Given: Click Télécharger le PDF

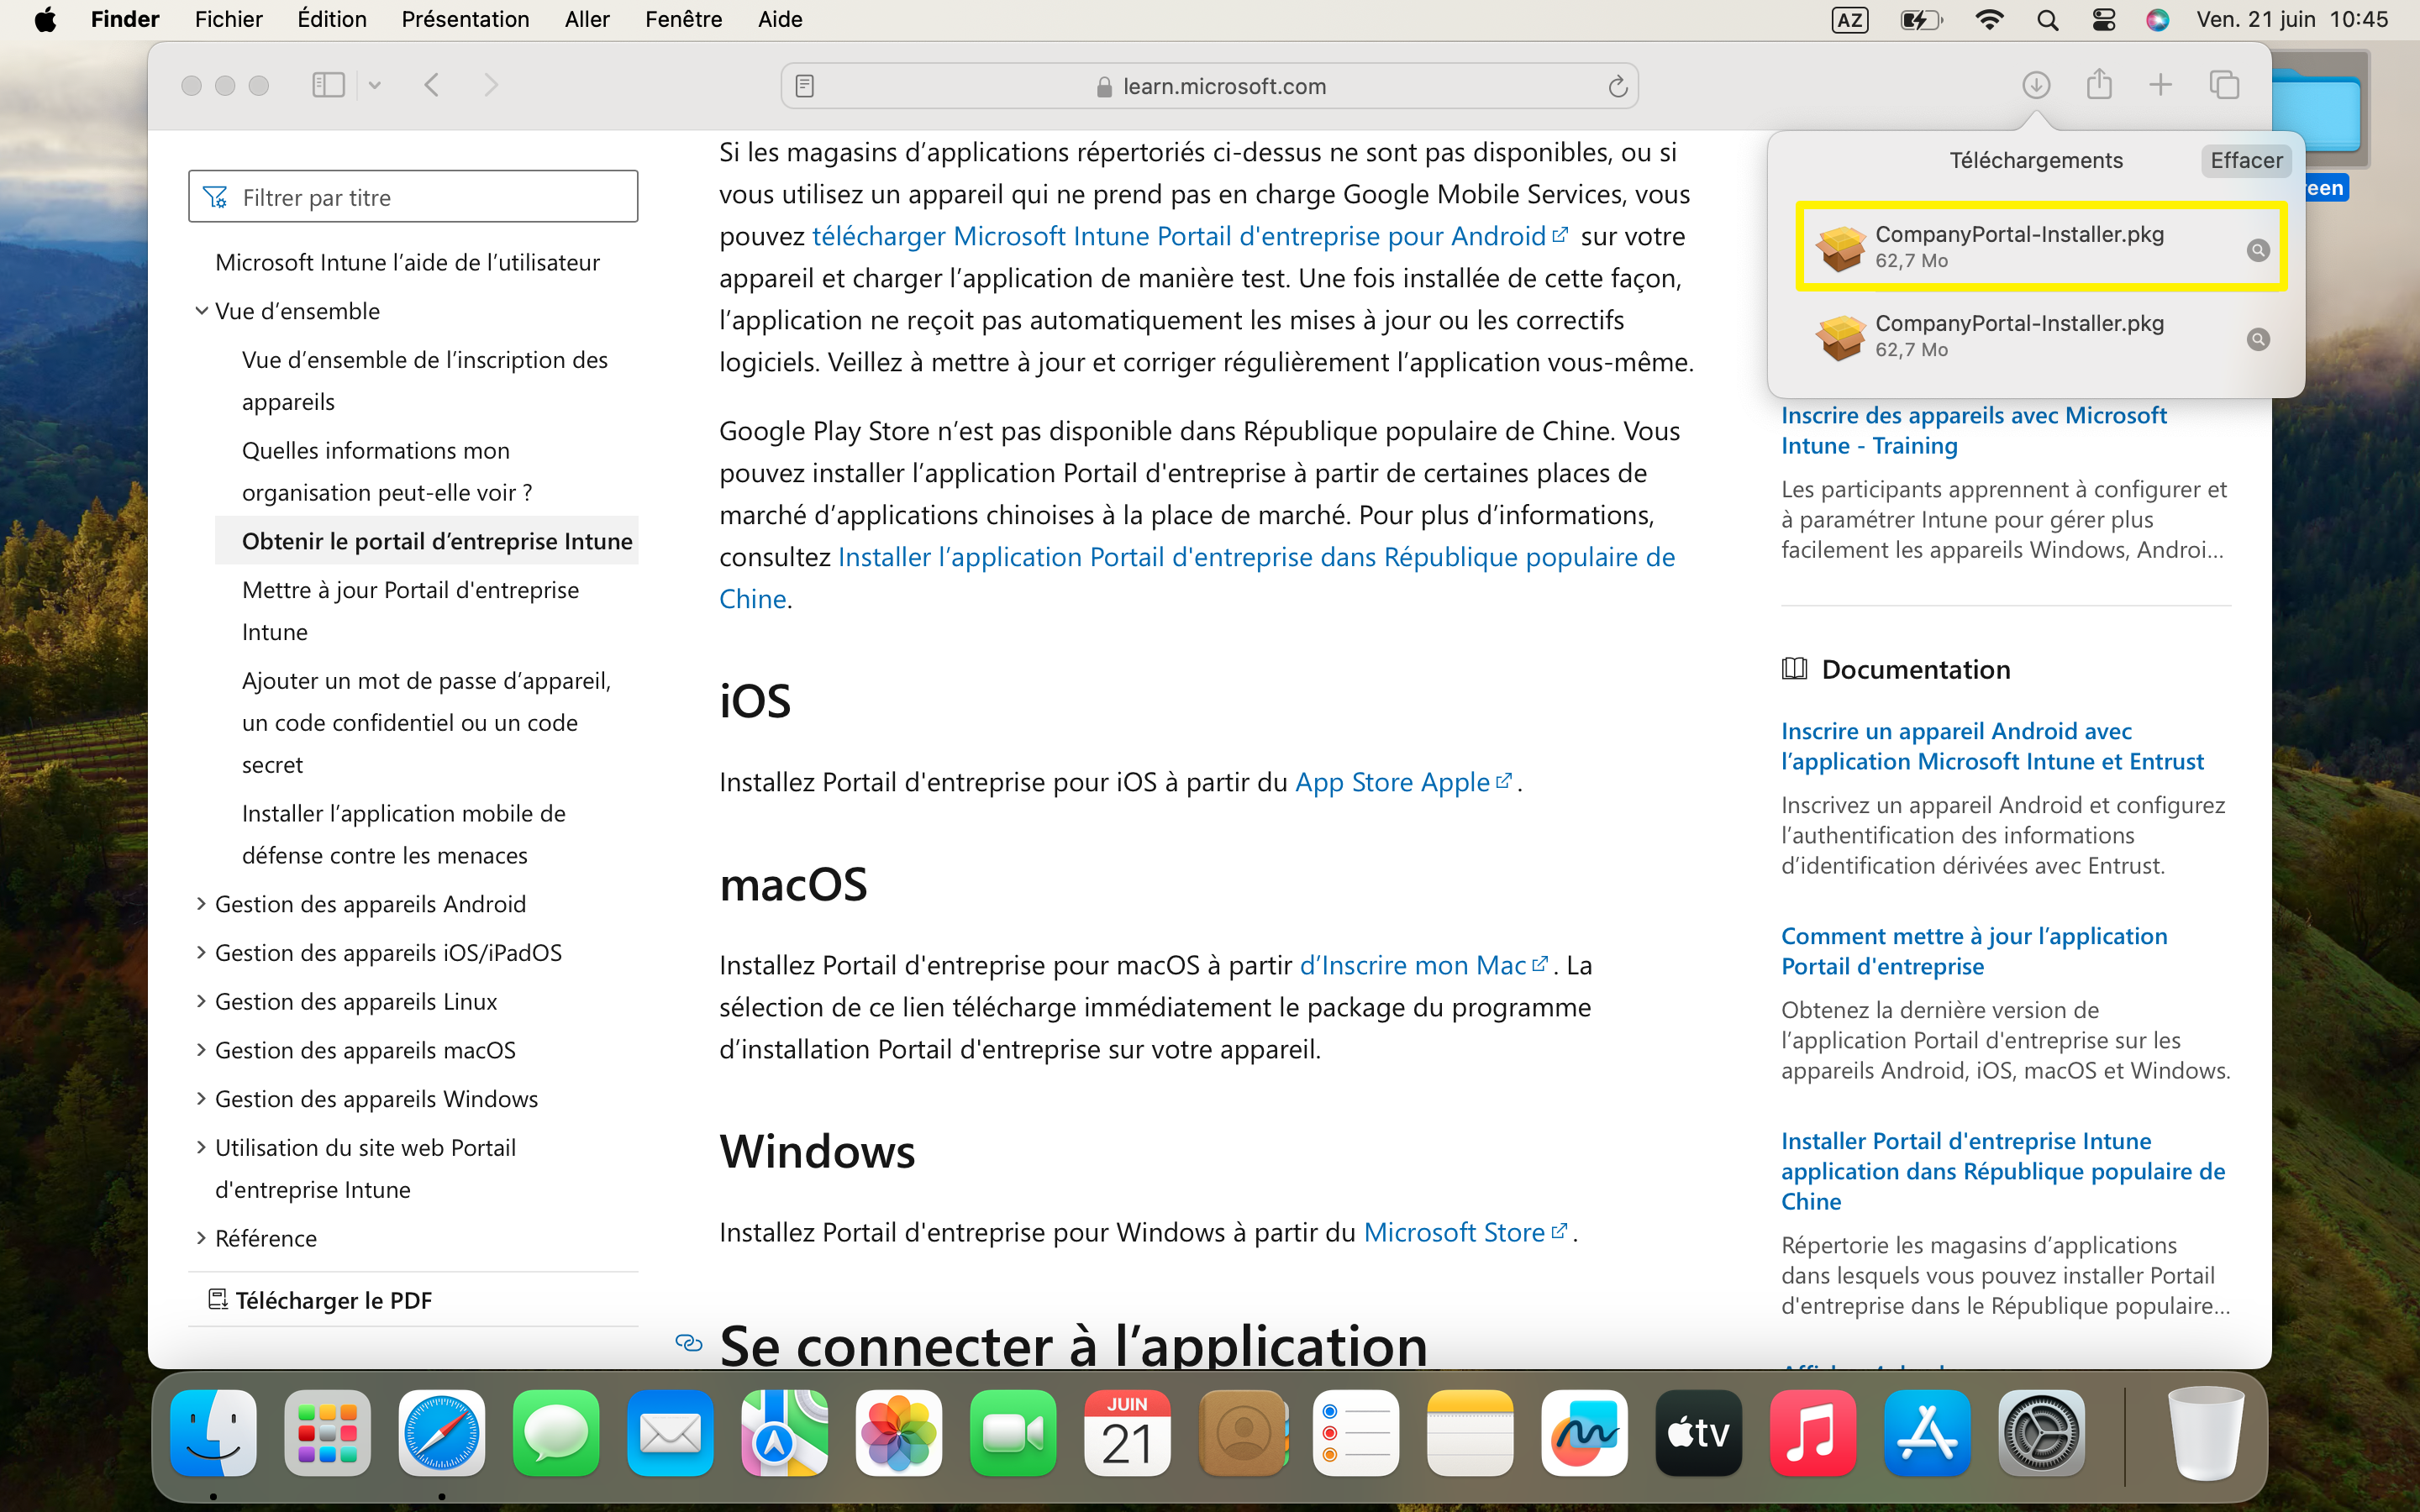Looking at the screenshot, I should coord(320,1300).
